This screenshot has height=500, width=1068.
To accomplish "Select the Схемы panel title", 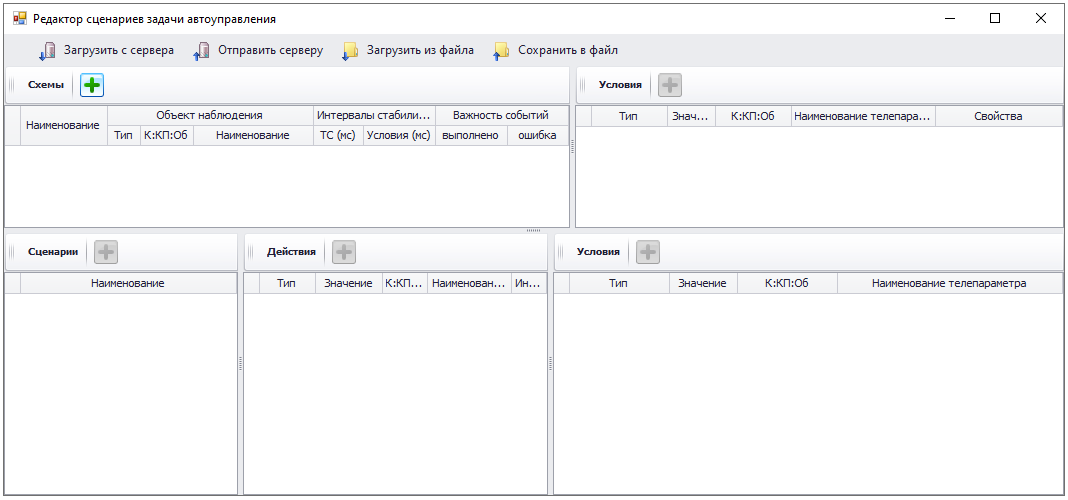I will (x=45, y=86).
